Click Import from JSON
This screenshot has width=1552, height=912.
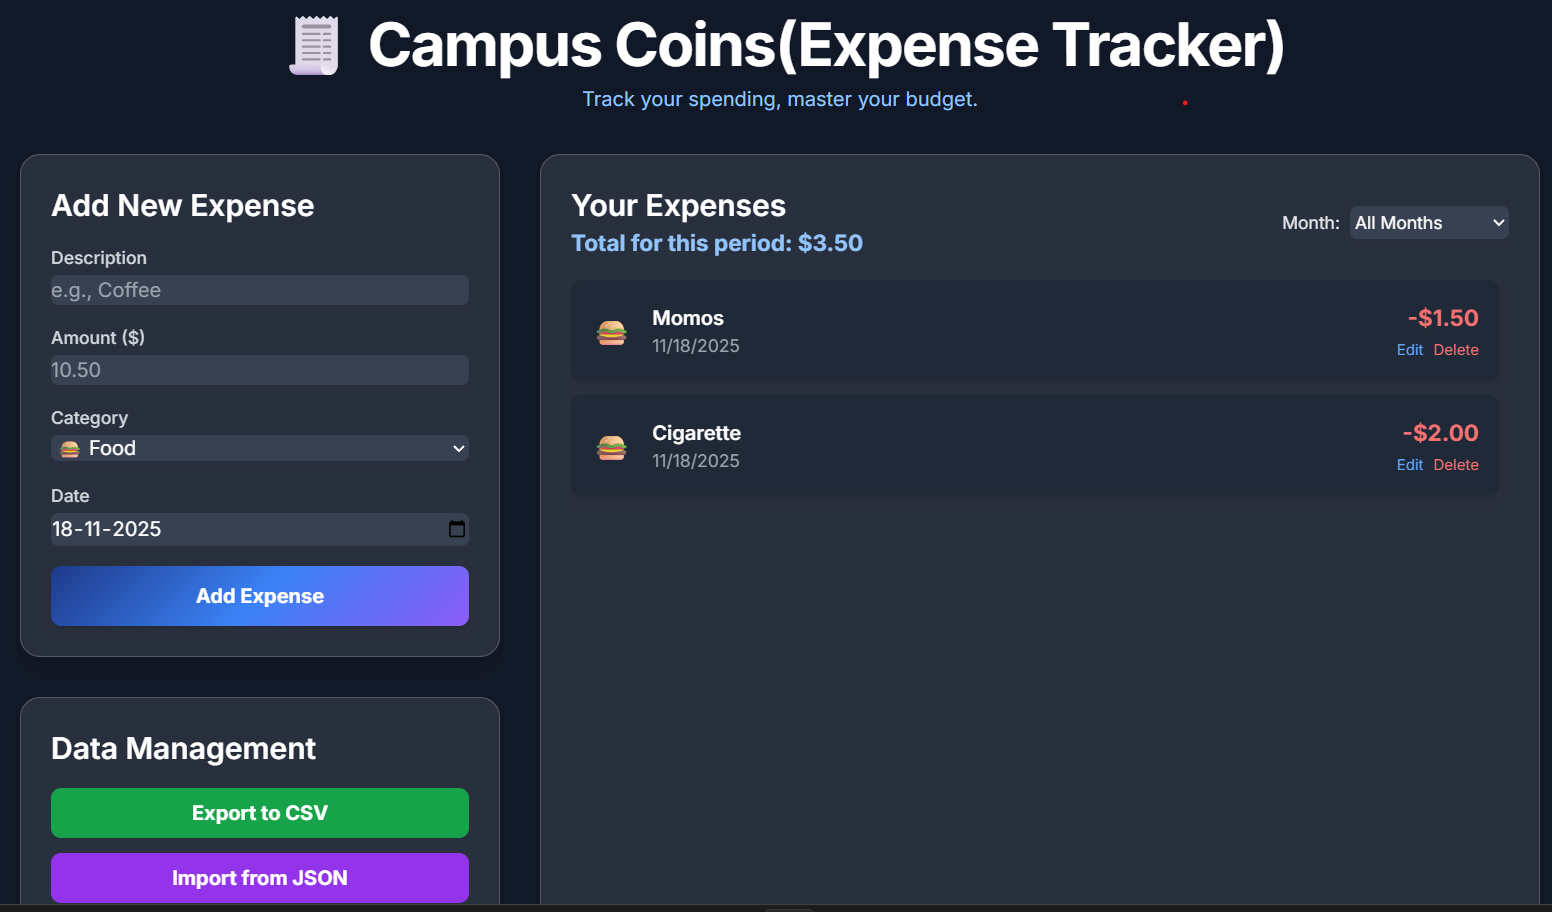[x=259, y=877]
